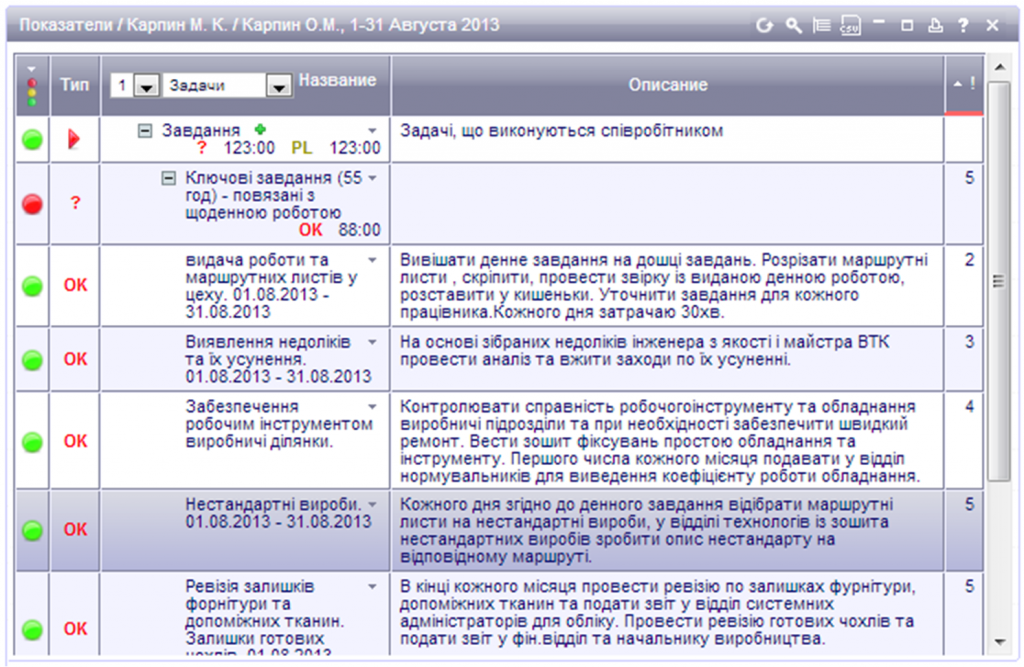Click the Название column header
This screenshot has width=1024, height=667.
[x=337, y=80]
